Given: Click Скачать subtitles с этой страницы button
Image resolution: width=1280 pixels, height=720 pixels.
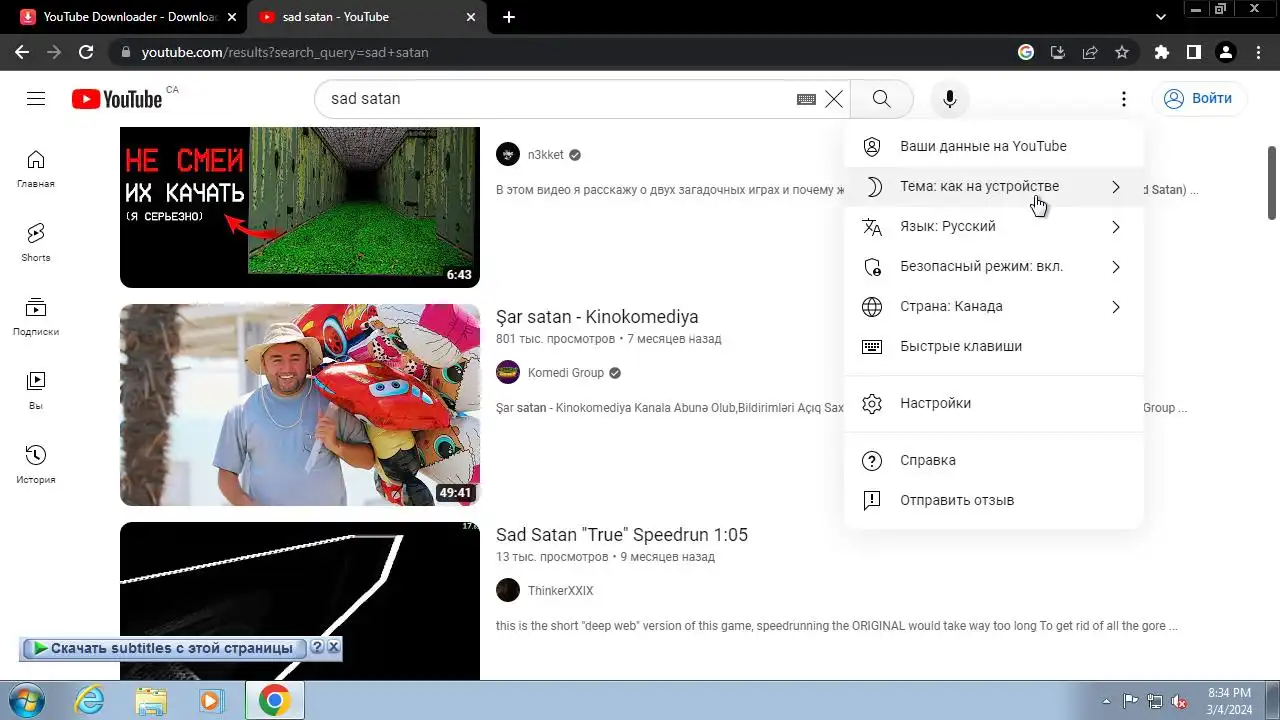Looking at the screenshot, I should [163, 648].
